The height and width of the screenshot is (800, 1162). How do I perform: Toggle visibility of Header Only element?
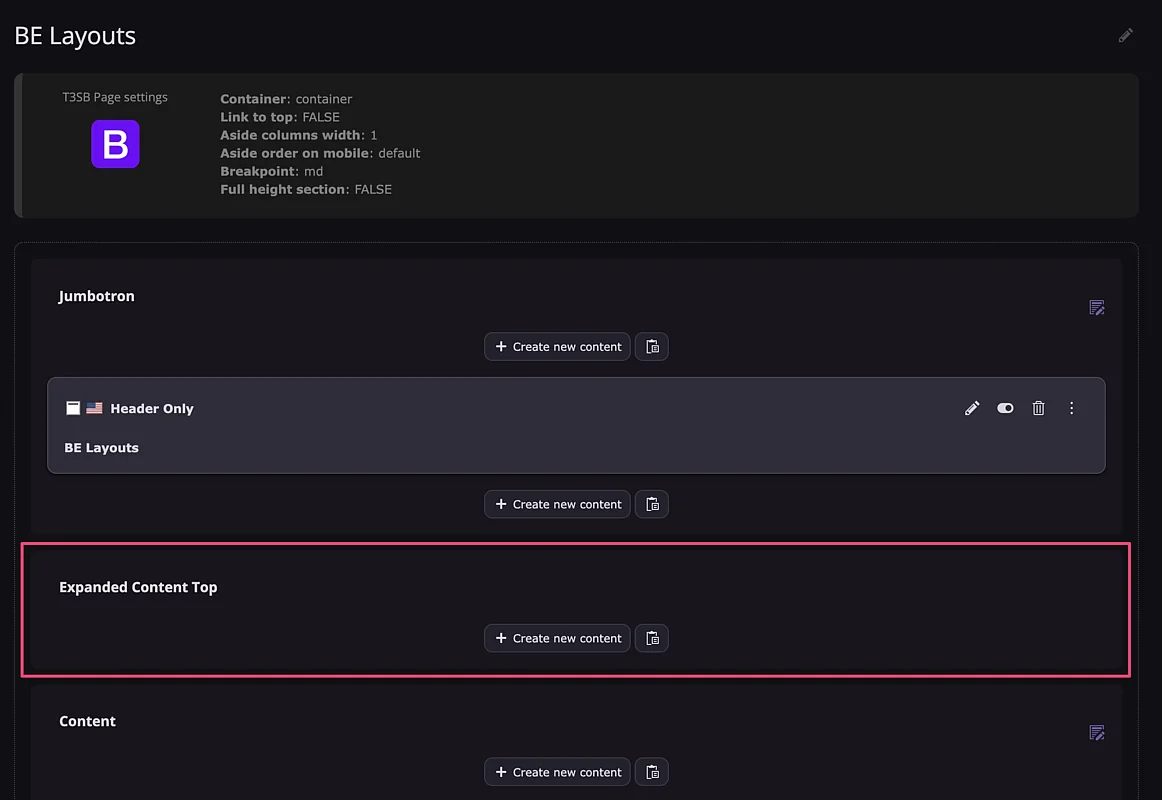point(1005,408)
